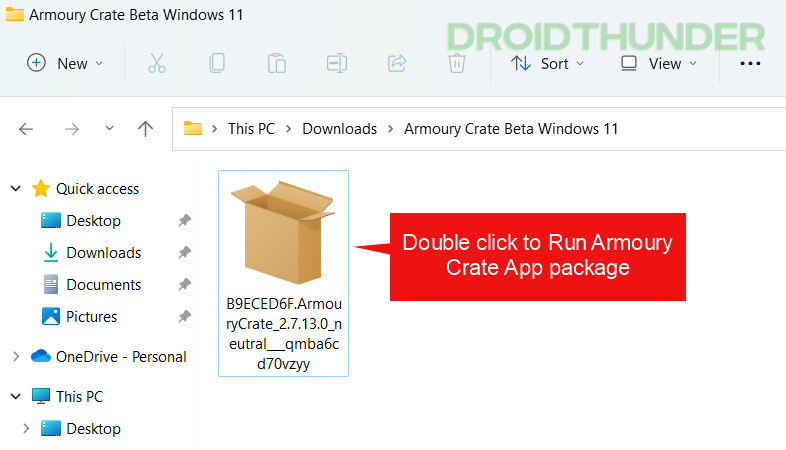The width and height of the screenshot is (786, 450).
Task: Select Desktop under This PC
Action: tap(93, 429)
